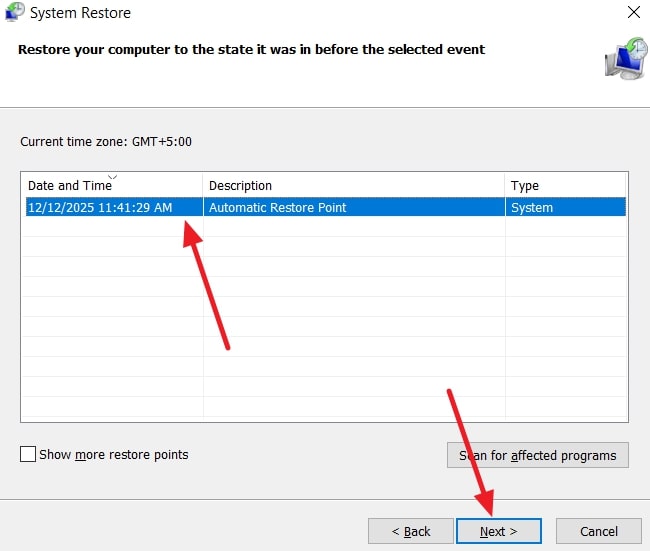Click the System Restore monitor graphic icon
Screen dimensions: 650x551
(626, 58)
